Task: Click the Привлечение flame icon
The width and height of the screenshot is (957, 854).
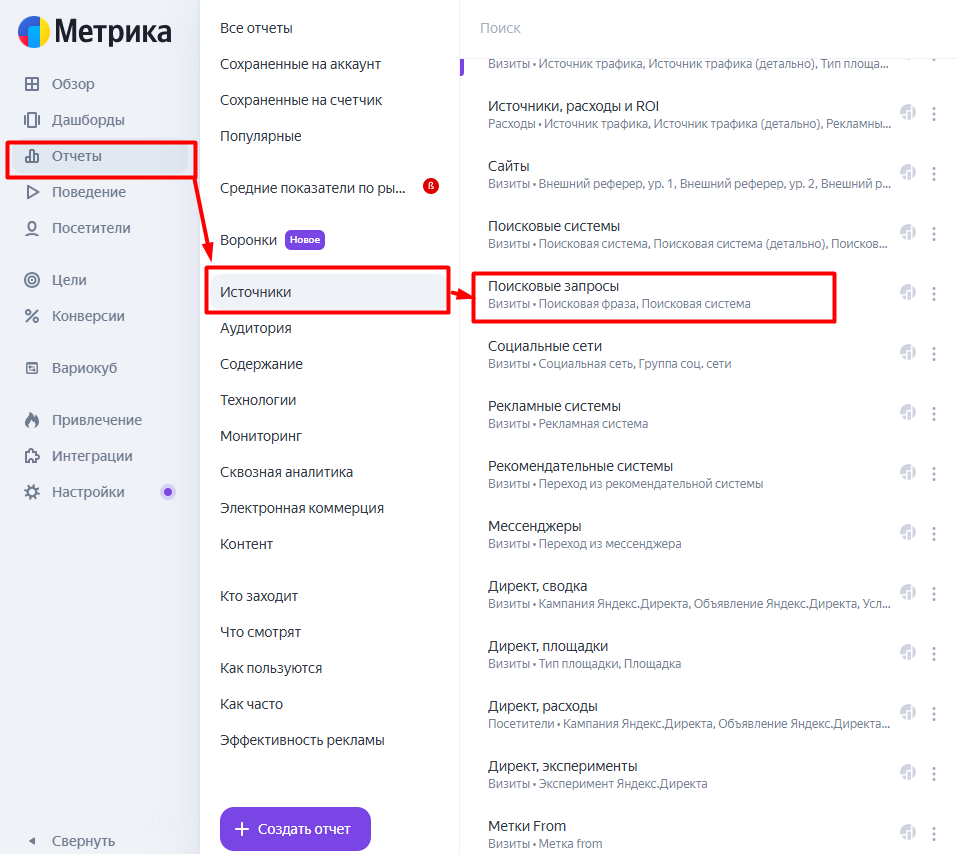Action: [32, 420]
